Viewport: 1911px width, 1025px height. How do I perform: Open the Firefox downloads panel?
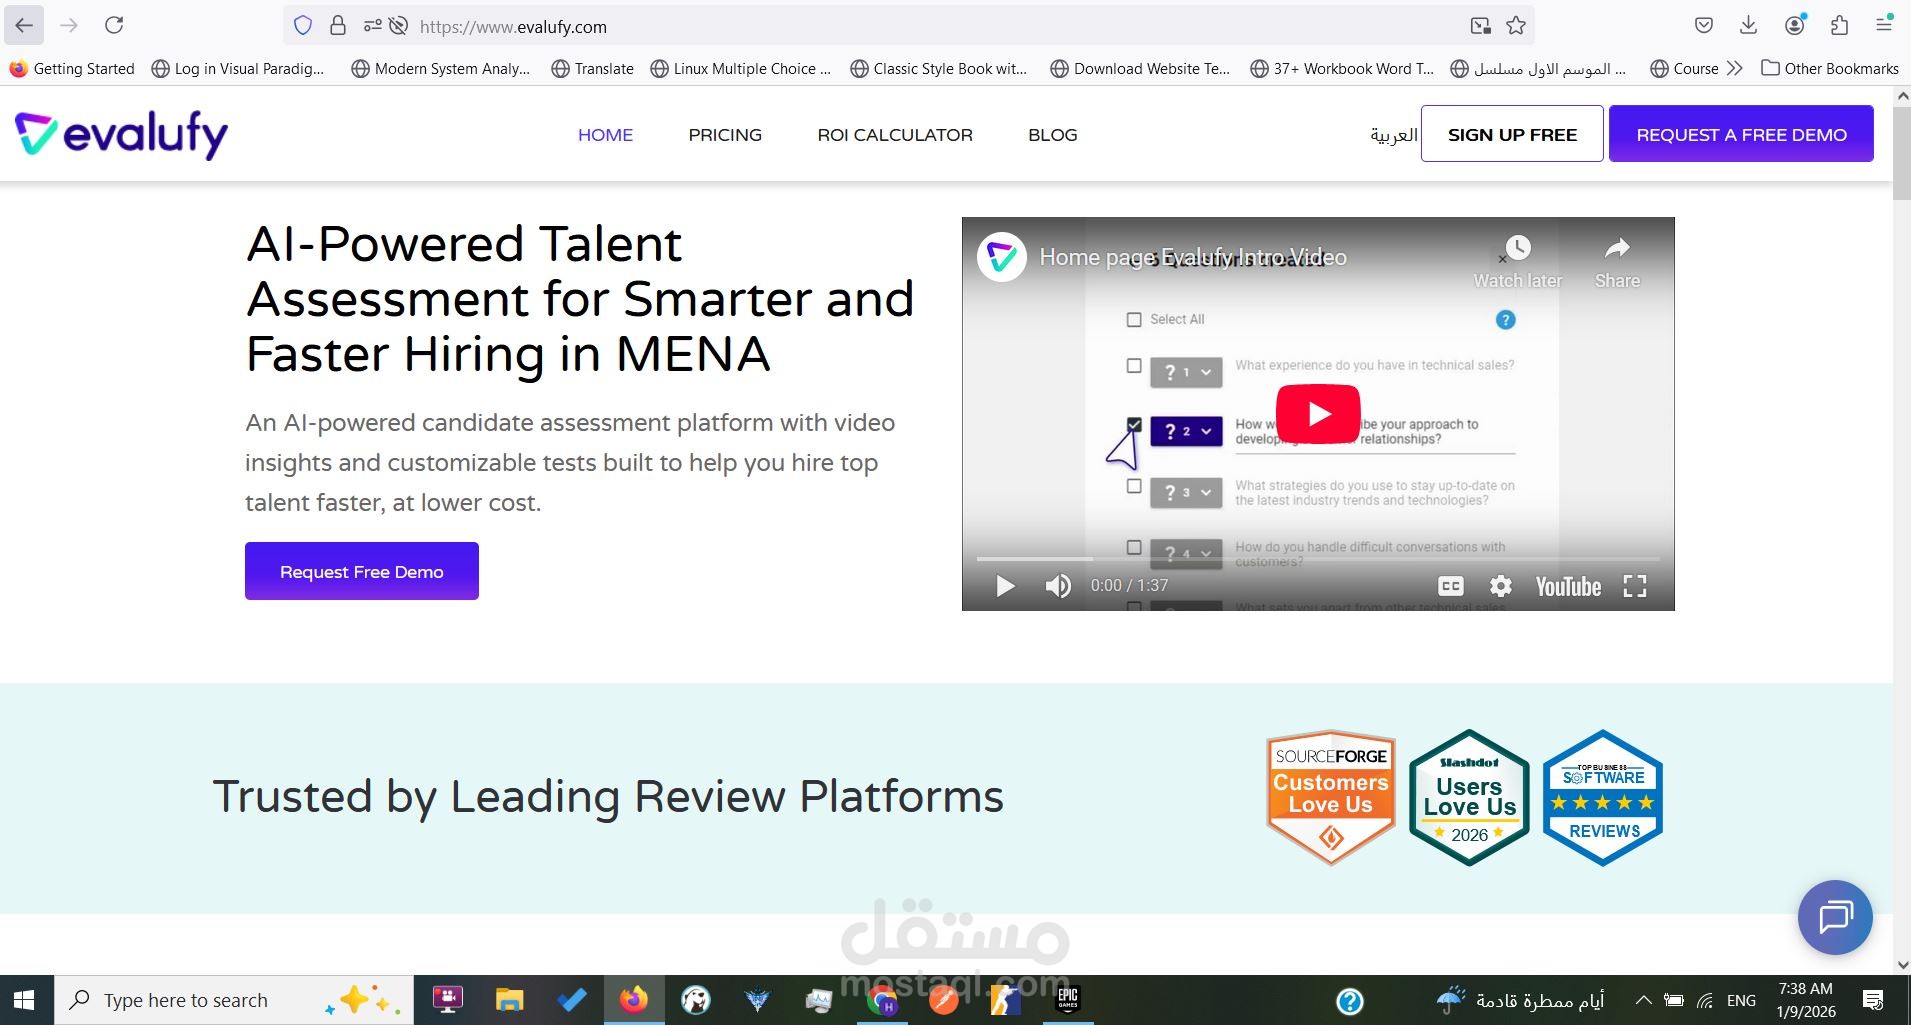(x=1748, y=26)
